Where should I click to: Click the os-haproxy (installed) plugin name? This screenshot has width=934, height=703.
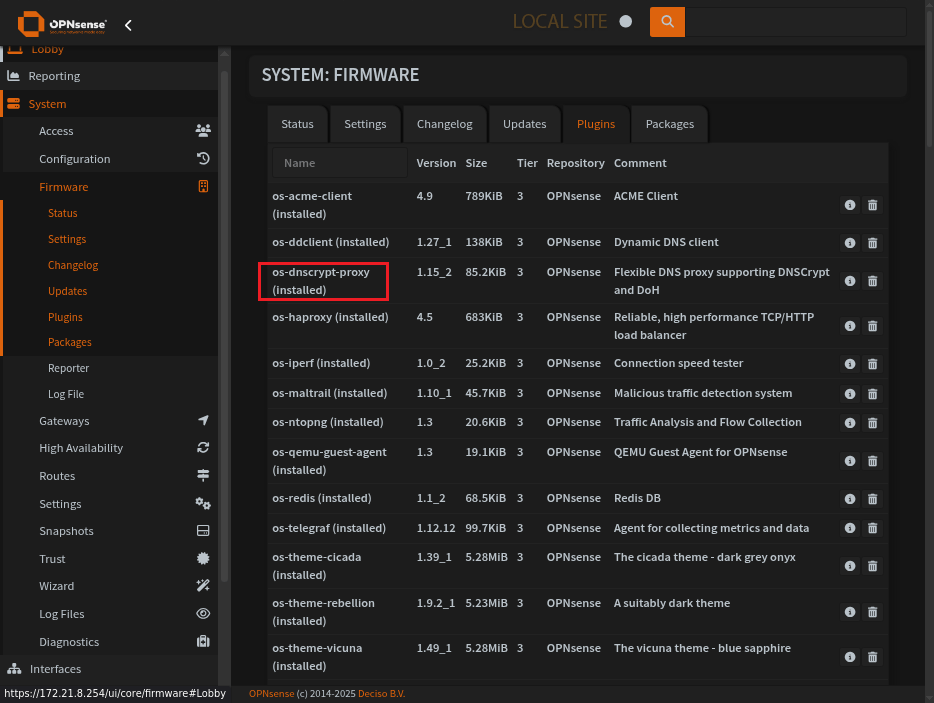click(x=330, y=317)
